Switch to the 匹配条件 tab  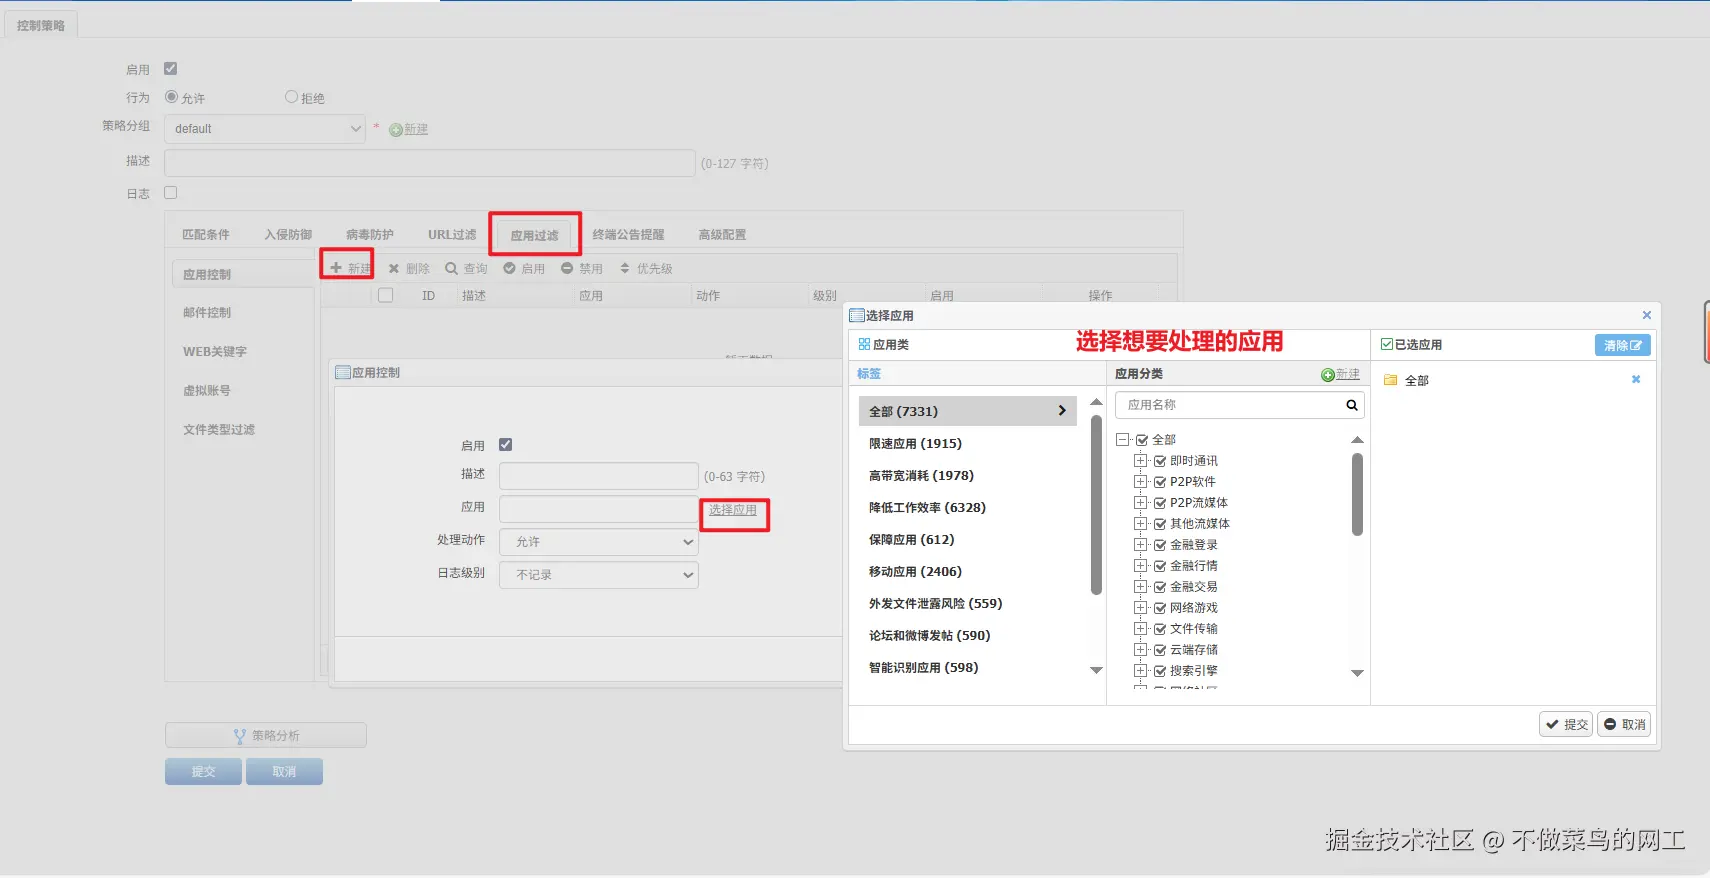[x=206, y=234]
